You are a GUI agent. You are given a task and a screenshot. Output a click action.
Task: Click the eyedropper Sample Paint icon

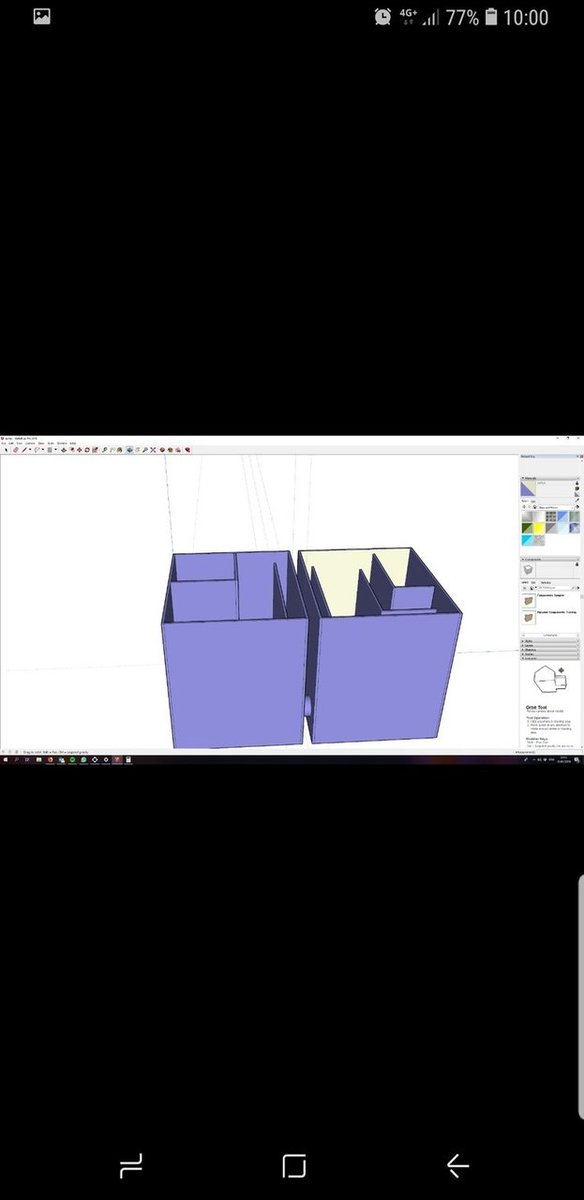pyautogui.click(x=577, y=500)
